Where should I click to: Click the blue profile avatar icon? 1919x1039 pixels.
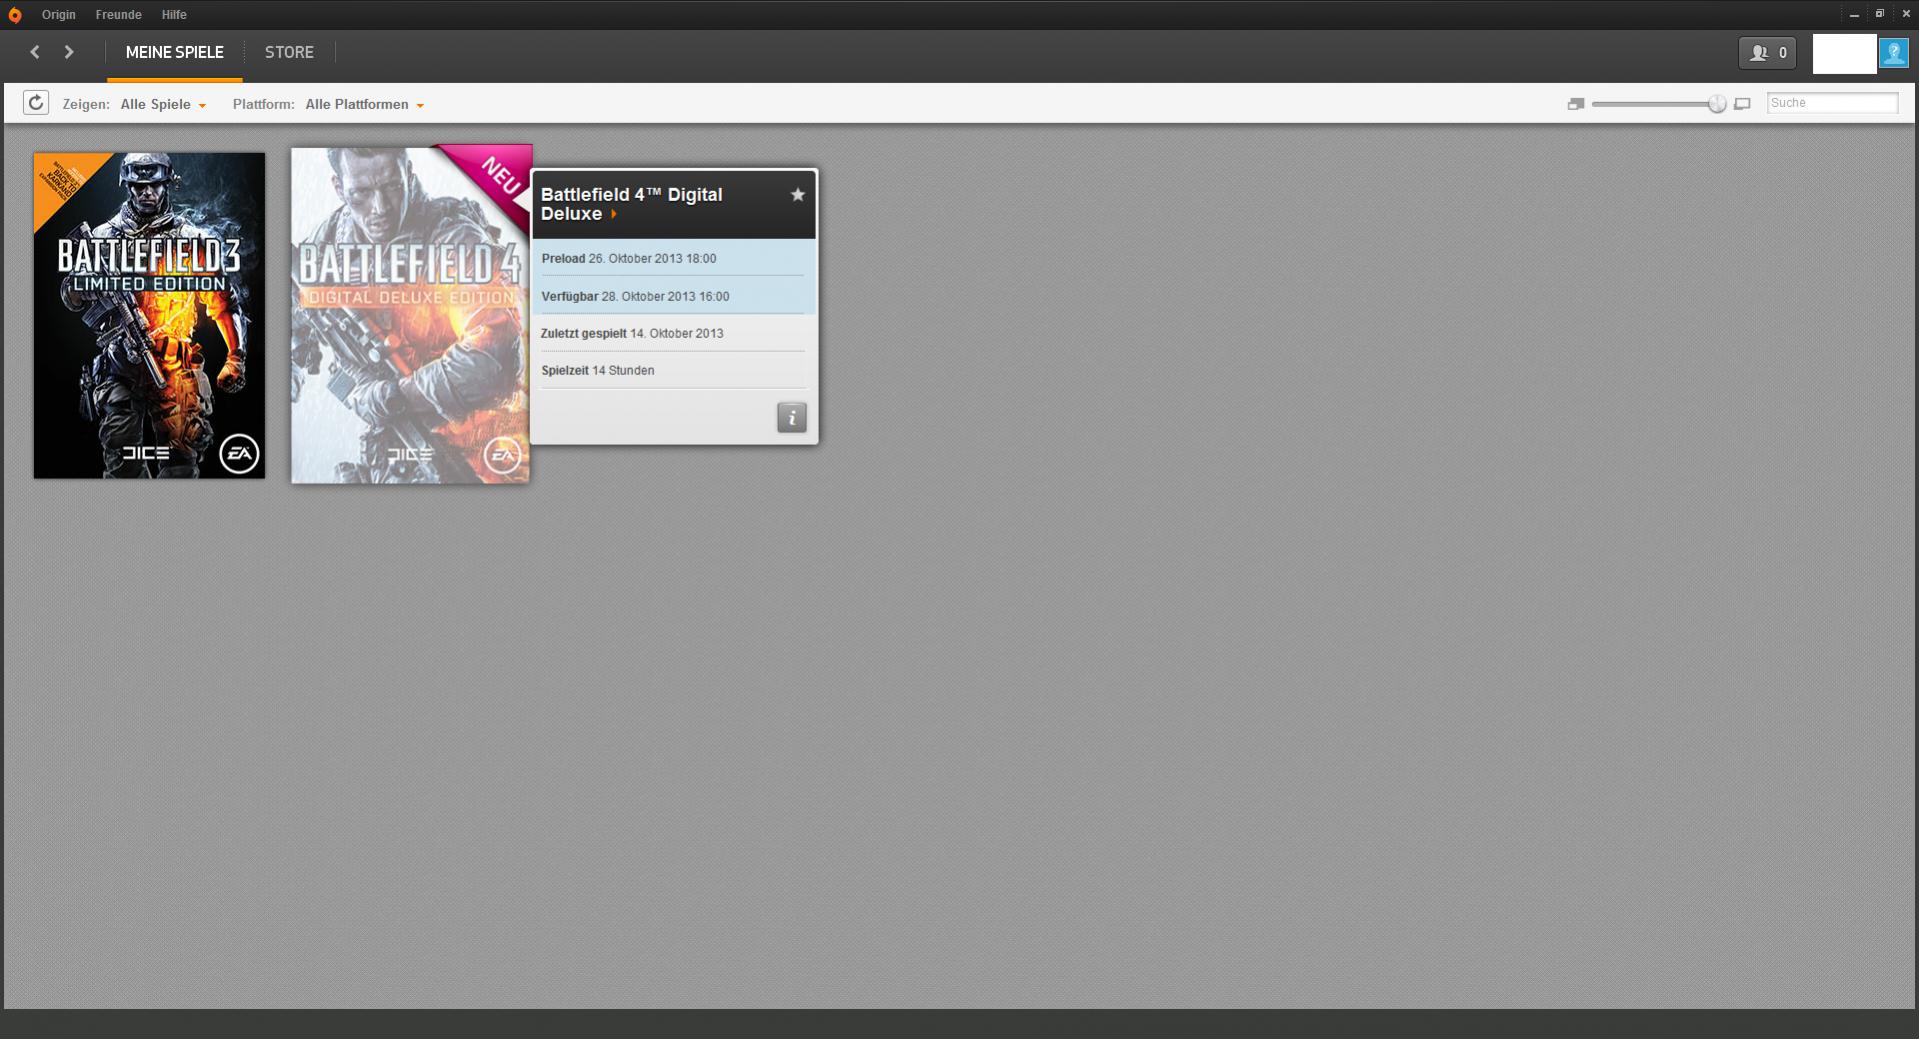click(1893, 53)
